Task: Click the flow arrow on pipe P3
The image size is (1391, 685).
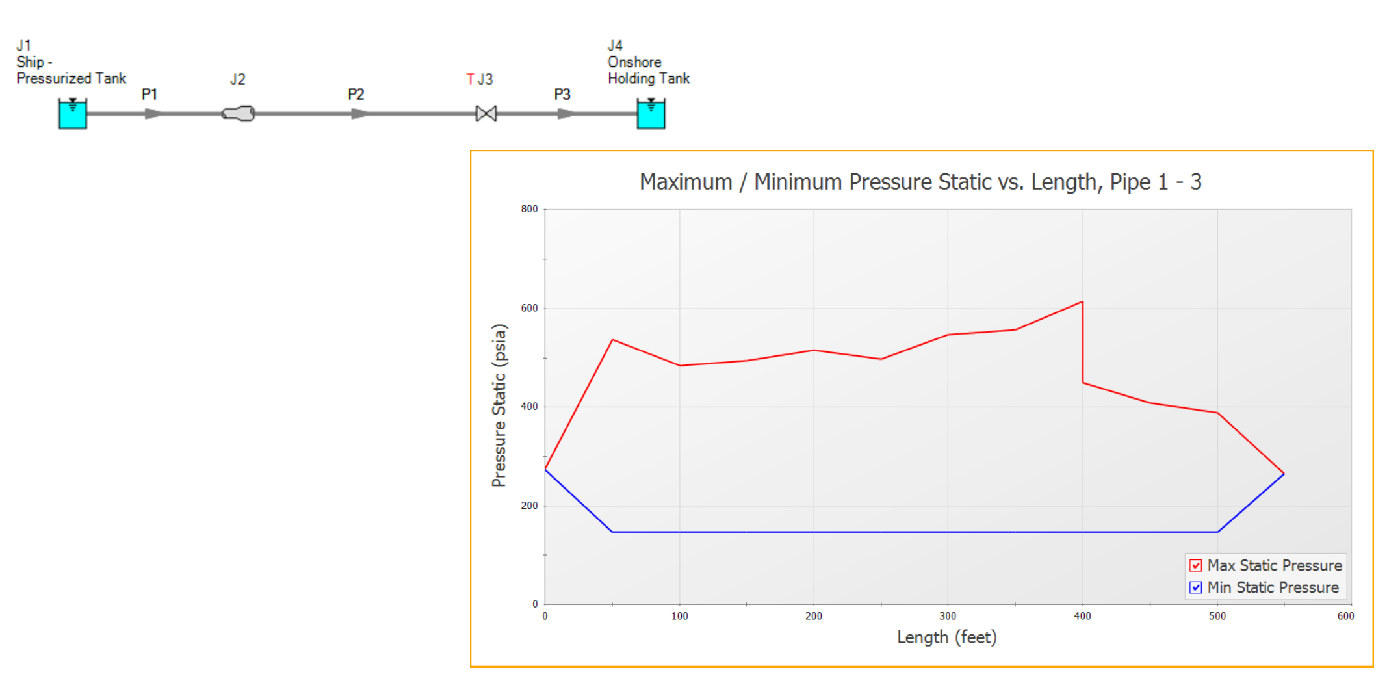Action: point(566,114)
